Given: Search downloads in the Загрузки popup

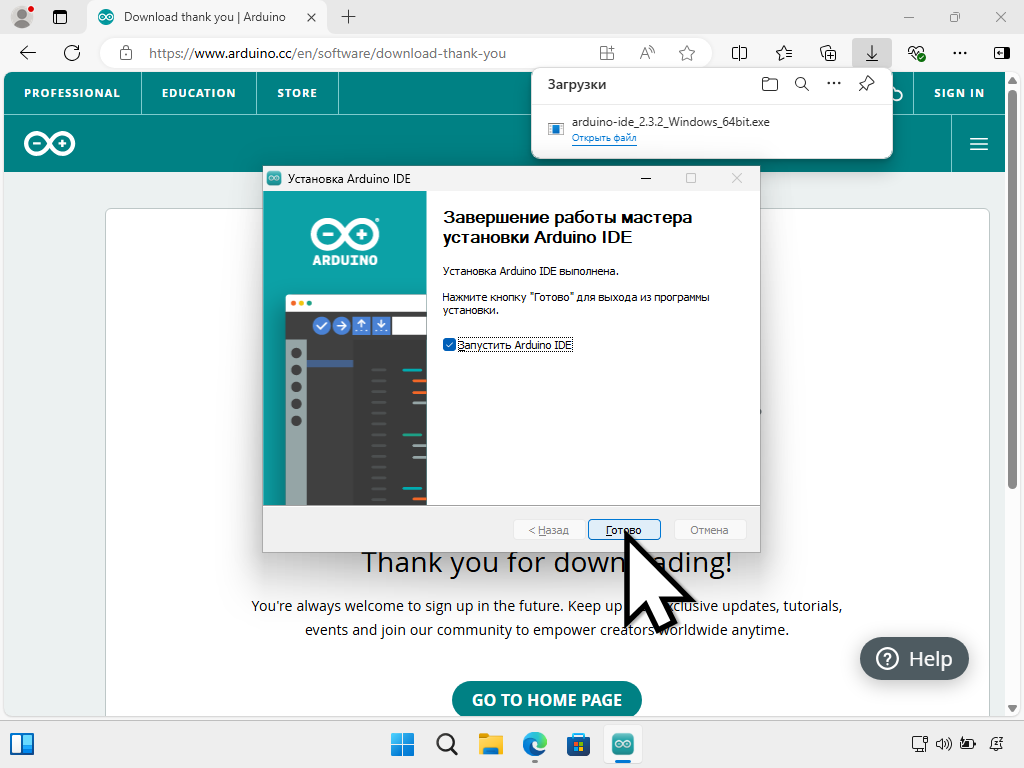Looking at the screenshot, I should [802, 84].
